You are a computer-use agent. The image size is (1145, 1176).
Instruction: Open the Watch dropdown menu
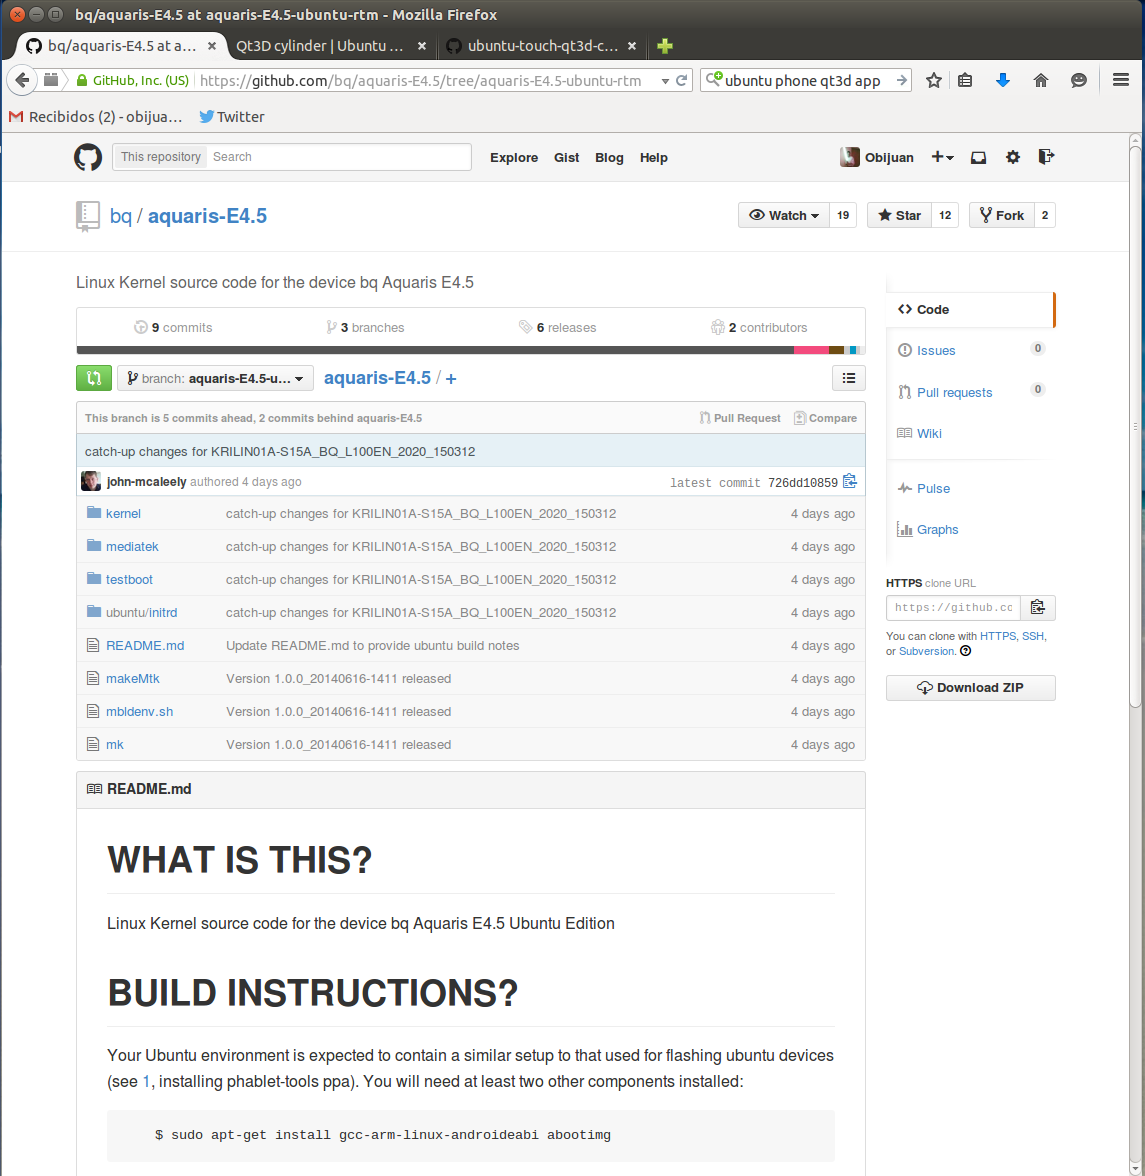[784, 215]
